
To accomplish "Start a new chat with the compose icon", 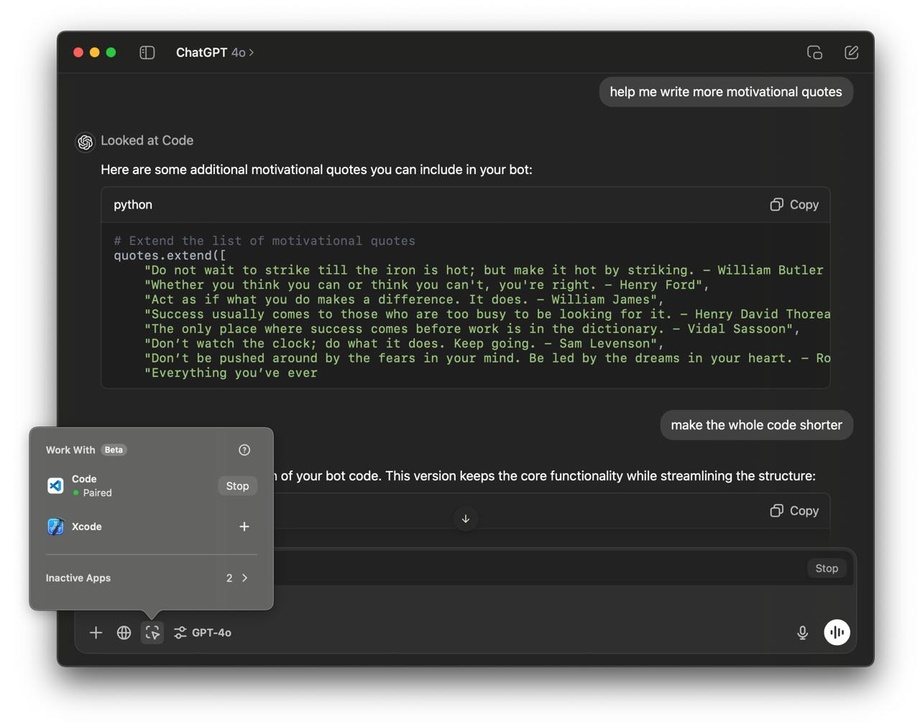I will pyautogui.click(x=851, y=53).
